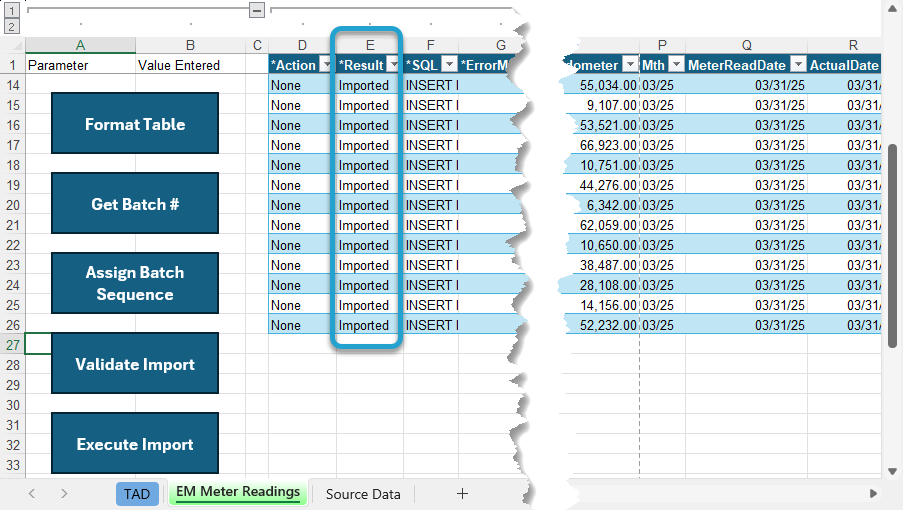Click Mth value 03/25 in row 19
Screen dimensions: 903x510
click(x=662, y=185)
